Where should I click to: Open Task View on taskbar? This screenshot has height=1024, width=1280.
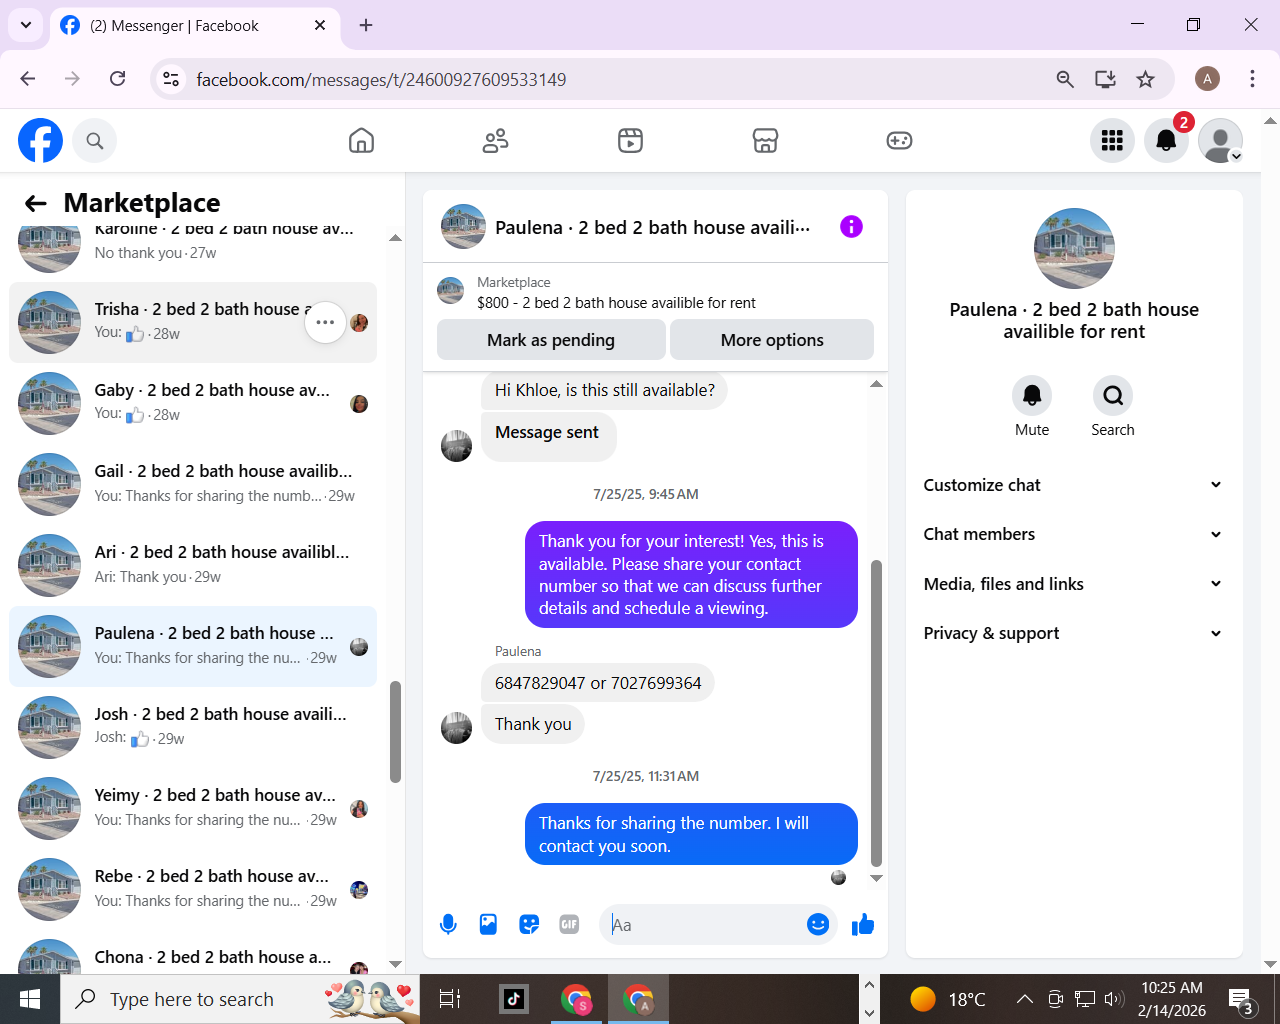(x=450, y=999)
